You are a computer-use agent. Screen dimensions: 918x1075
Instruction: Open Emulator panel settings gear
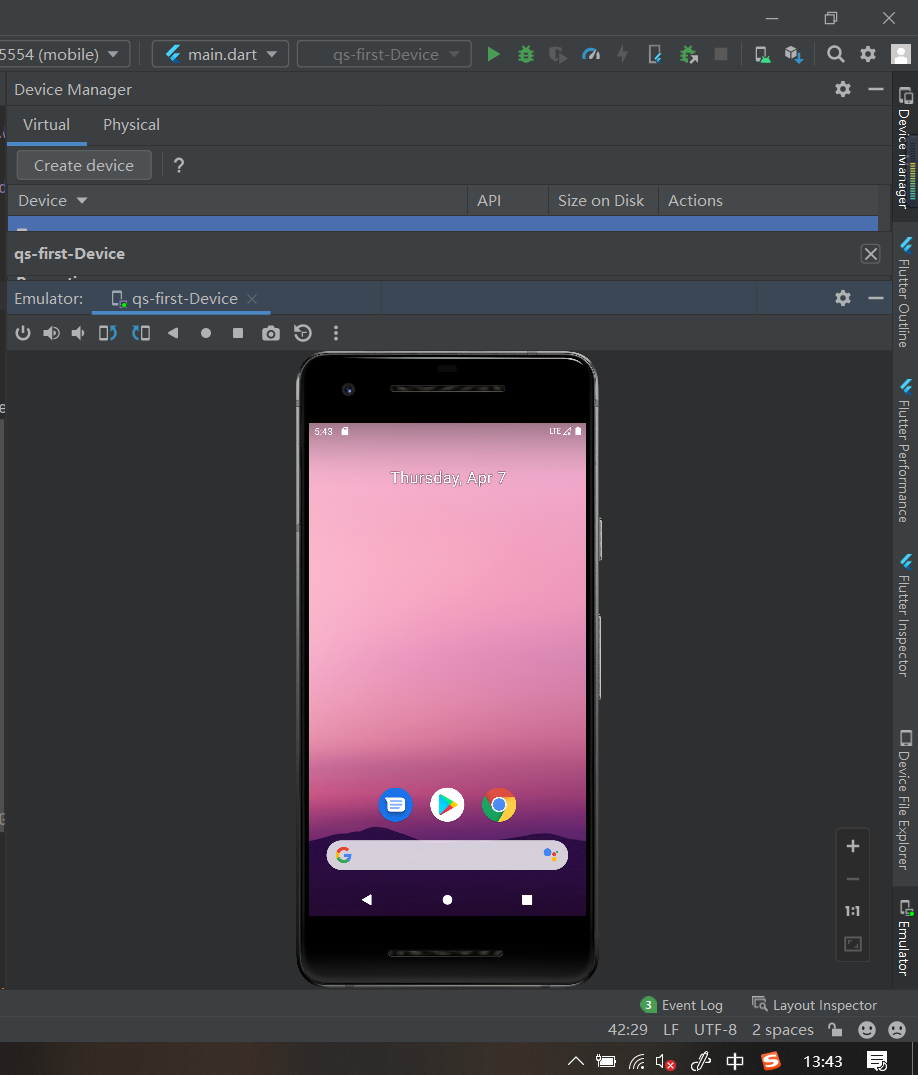(843, 298)
